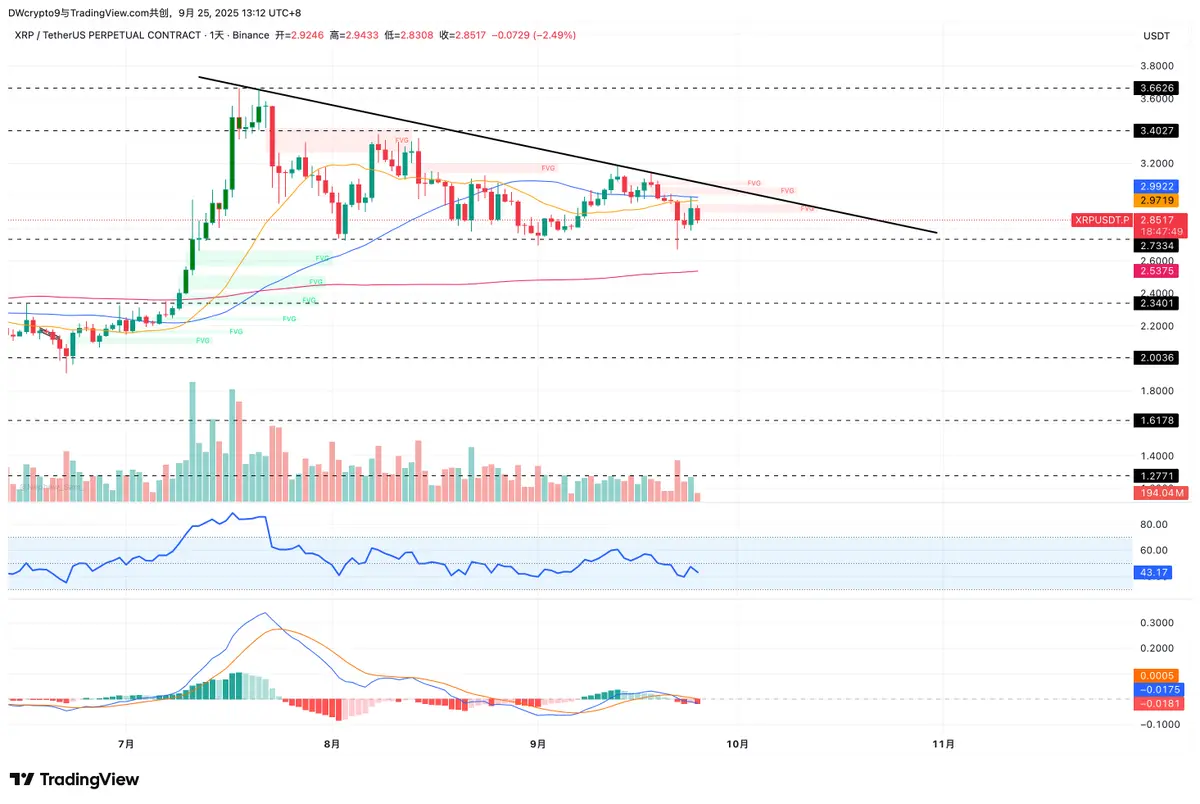
Task: Click the 9月 time axis label
Action: [x=538, y=744]
